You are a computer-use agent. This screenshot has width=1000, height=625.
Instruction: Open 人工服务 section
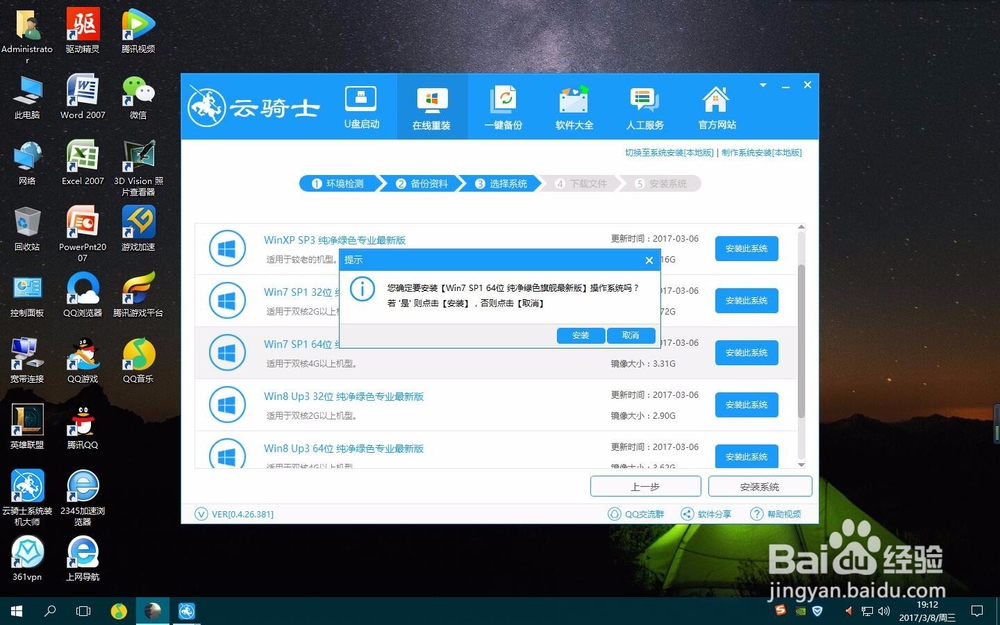[x=645, y=107]
